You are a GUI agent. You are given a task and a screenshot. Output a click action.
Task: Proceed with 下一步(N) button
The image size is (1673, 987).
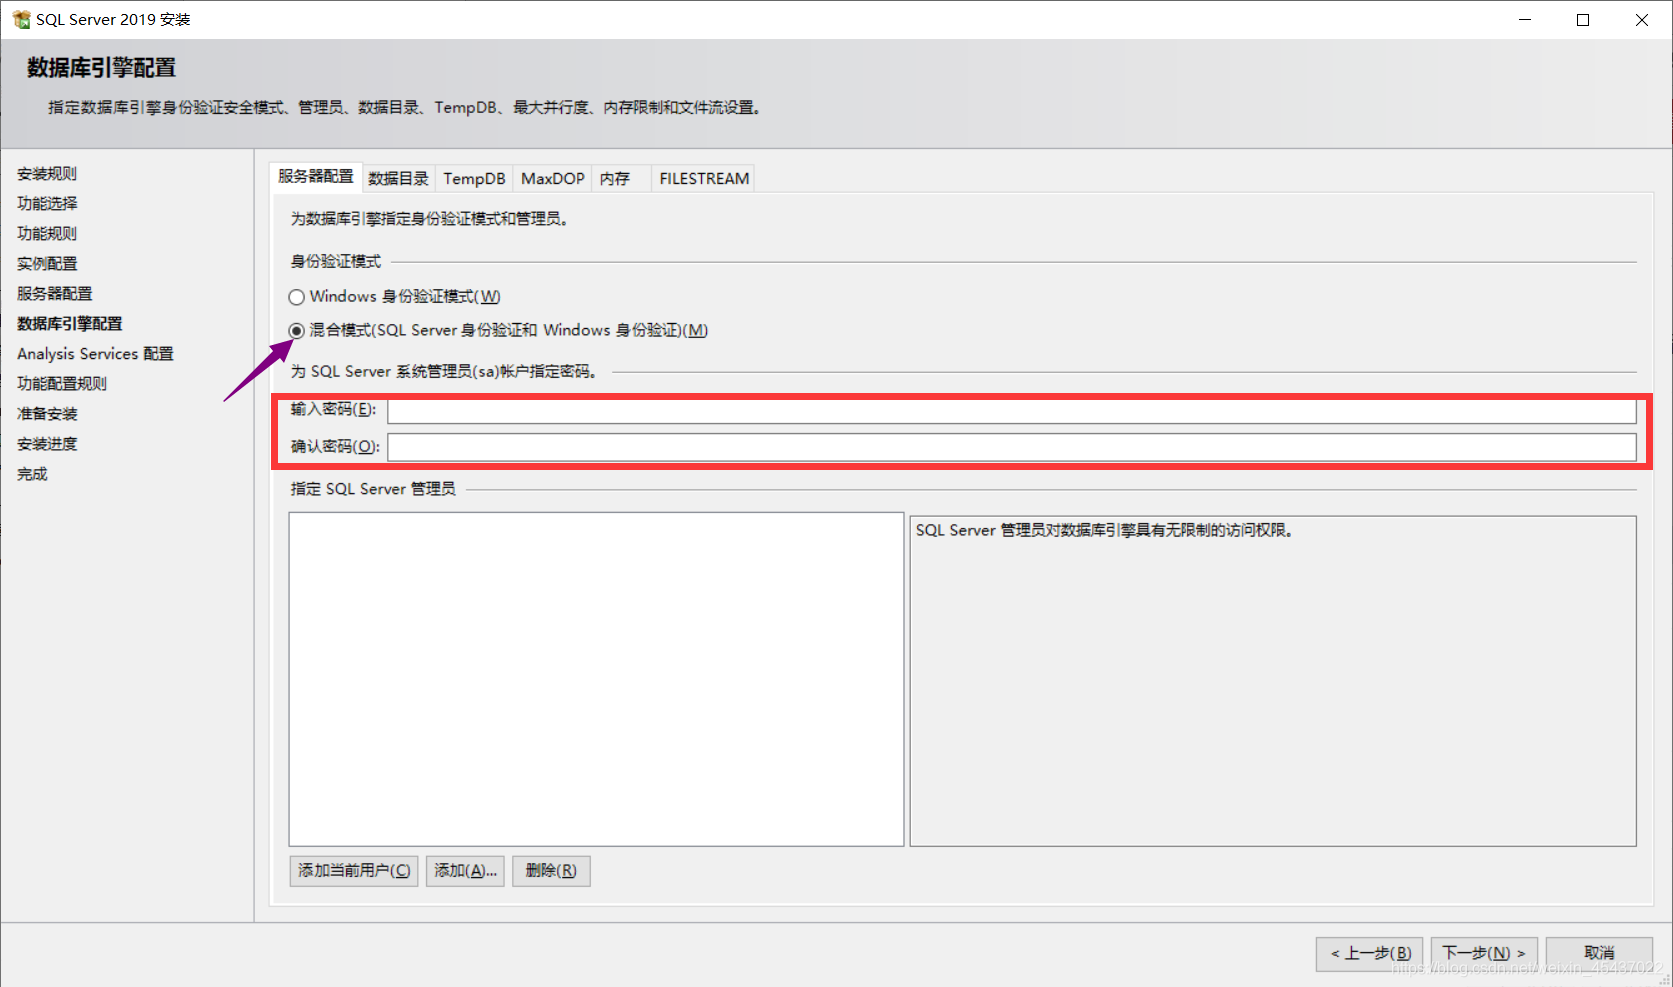pyautogui.click(x=1484, y=953)
